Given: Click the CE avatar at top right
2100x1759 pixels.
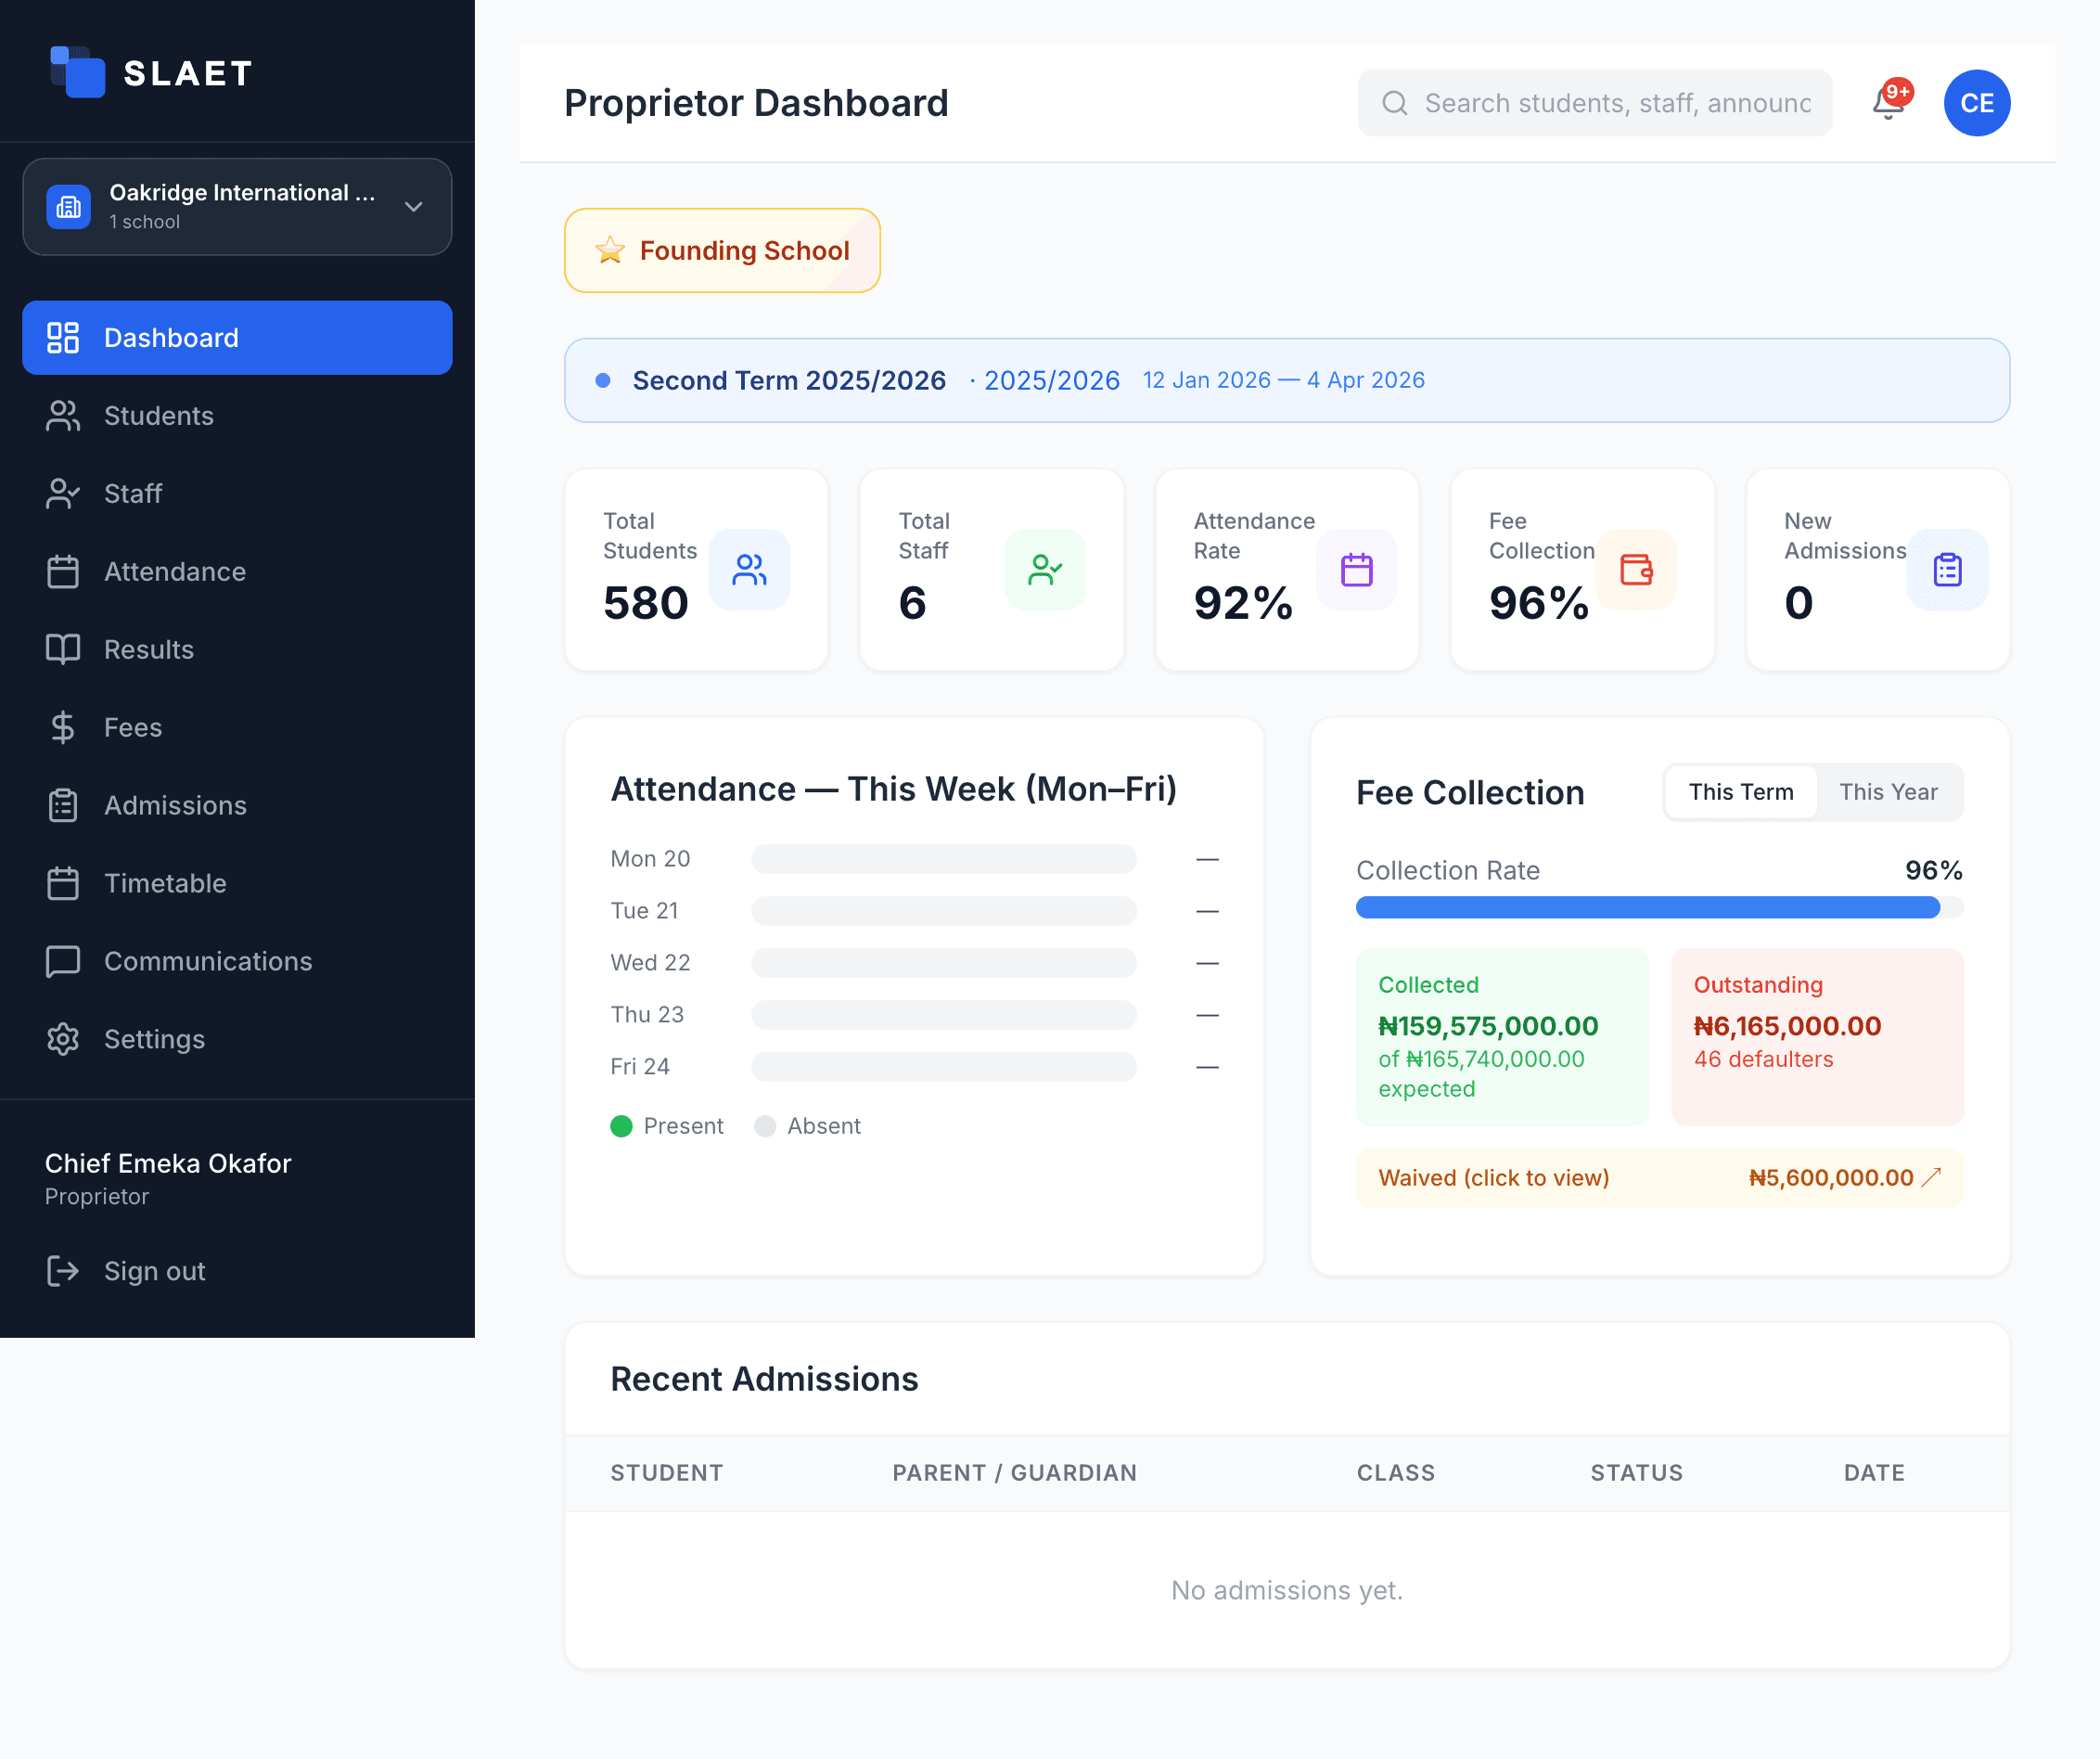Looking at the screenshot, I should 1976,102.
